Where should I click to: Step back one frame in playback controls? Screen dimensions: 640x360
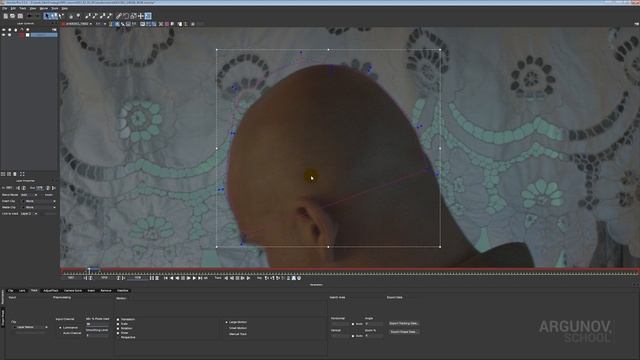pos(171,278)
